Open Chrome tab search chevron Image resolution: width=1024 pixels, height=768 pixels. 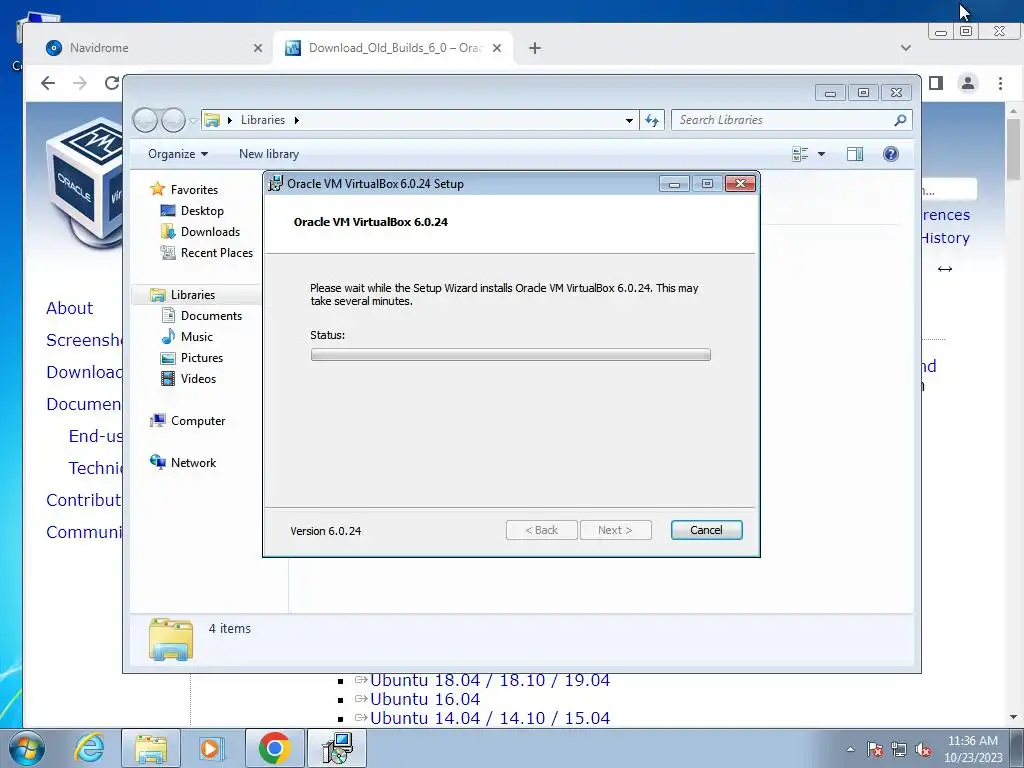(x=906, y=48)
